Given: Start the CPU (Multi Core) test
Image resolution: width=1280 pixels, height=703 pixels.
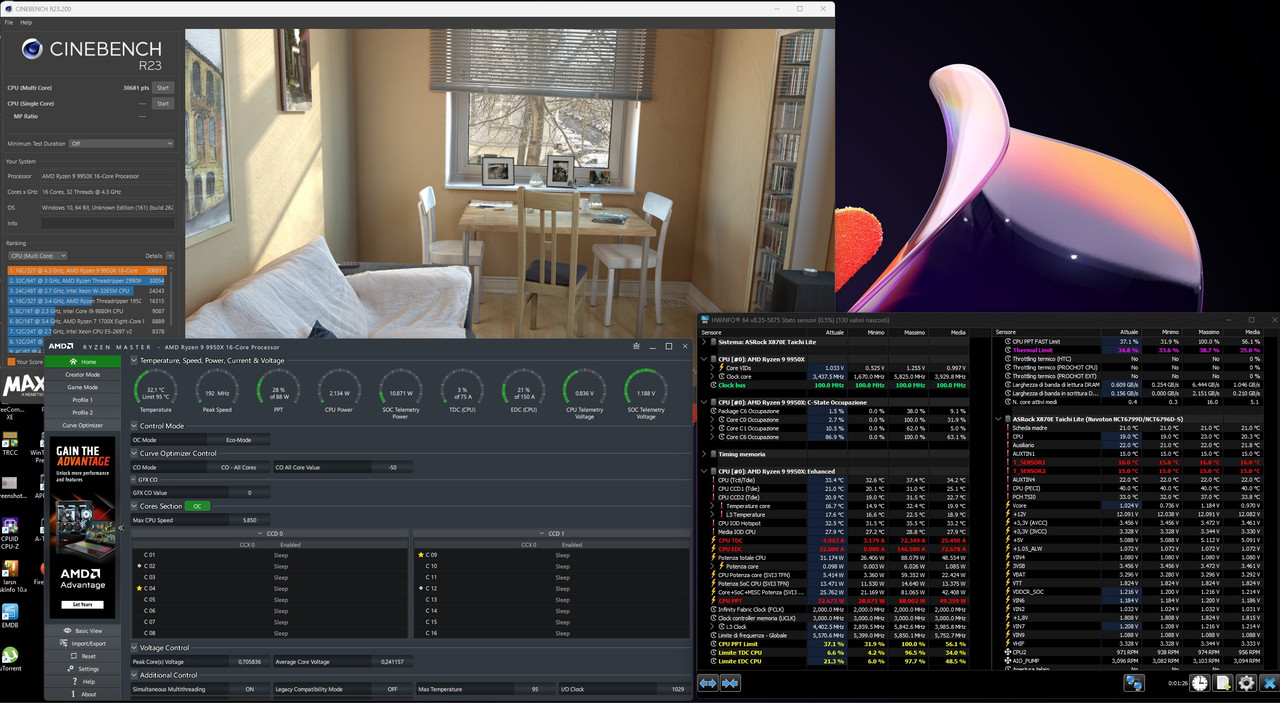Looking at the screenshot, I should click(x=162, y=88).
